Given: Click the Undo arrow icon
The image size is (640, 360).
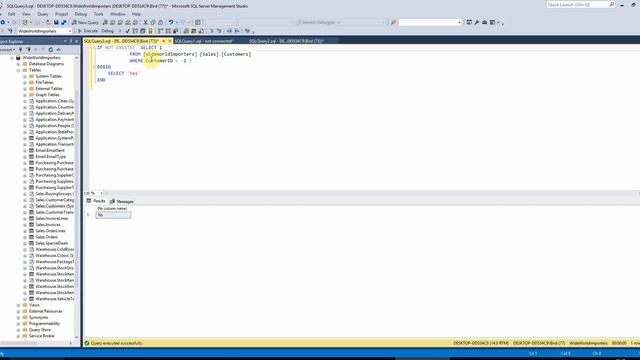Looking at the screenshot, I should [171, 22].
